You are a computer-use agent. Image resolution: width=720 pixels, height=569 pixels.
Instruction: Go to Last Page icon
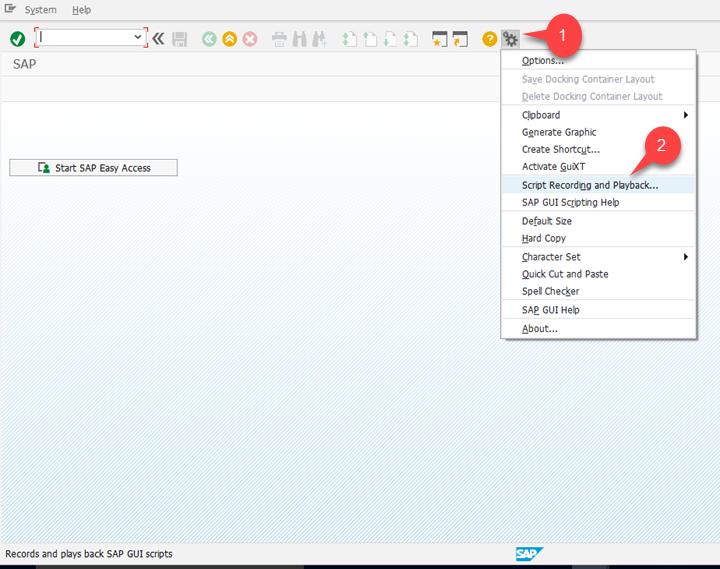coord(410,39)
